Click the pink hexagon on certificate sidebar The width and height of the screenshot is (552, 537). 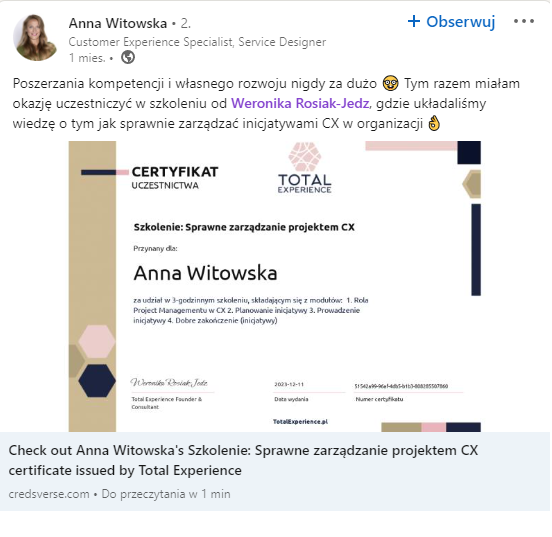[x=96, y=341]
